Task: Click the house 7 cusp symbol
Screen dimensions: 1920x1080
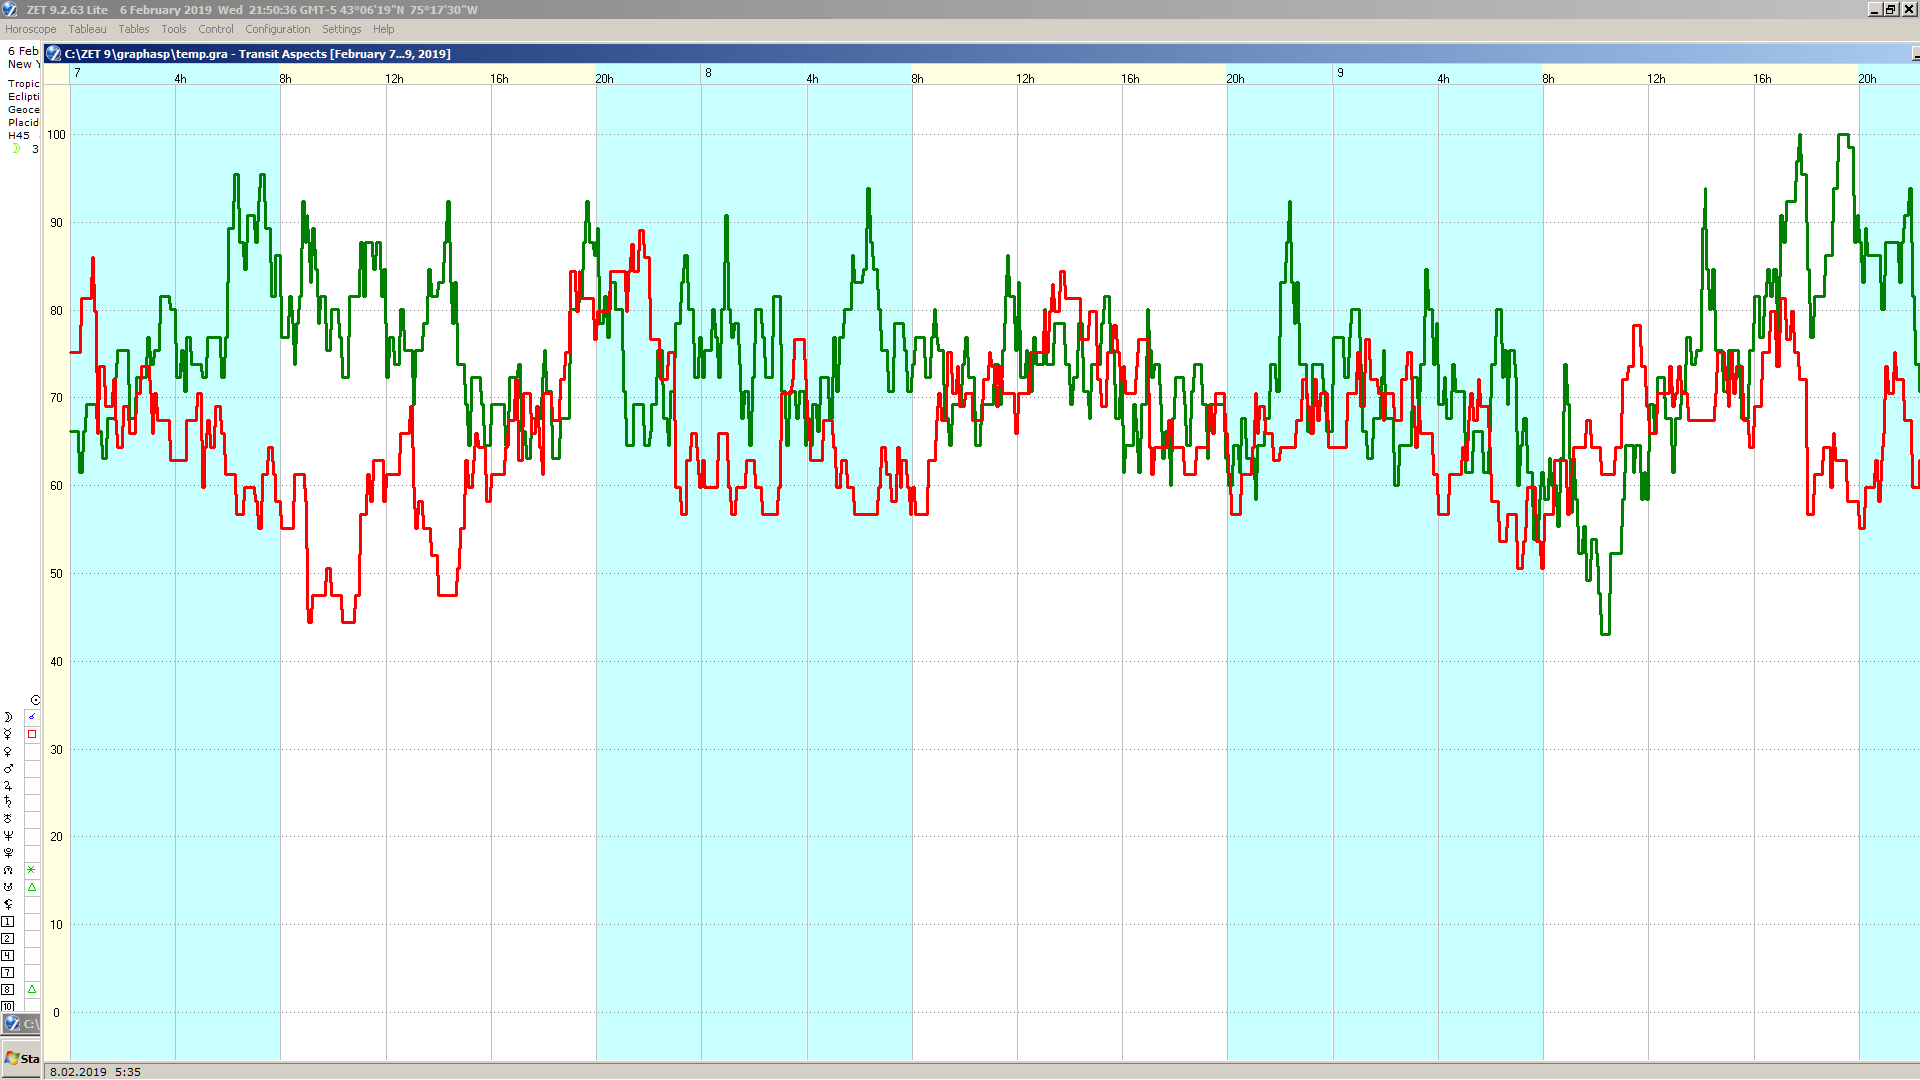Action: pos(7,972)
